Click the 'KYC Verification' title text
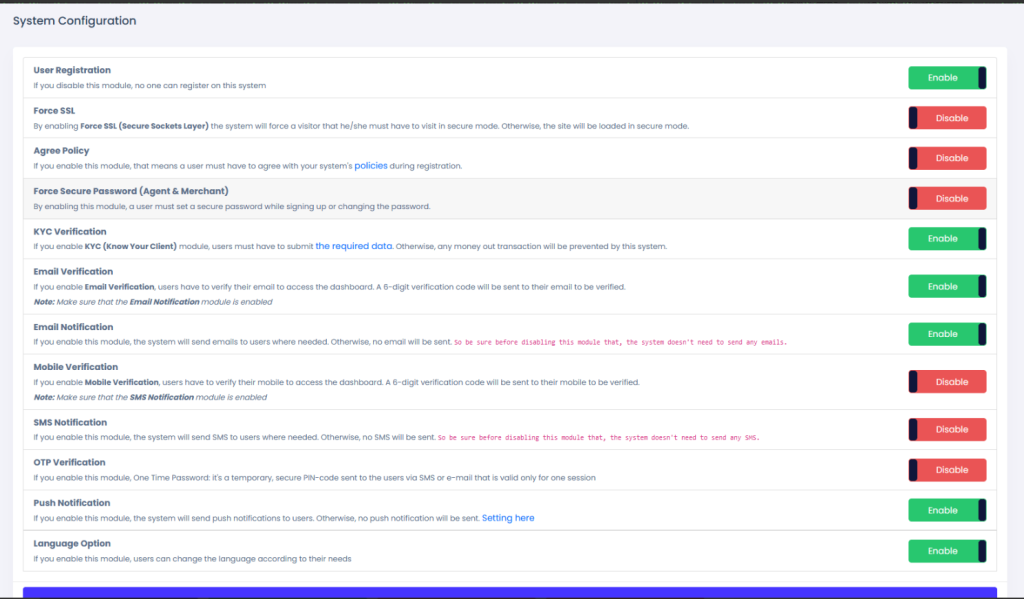The image size is (1024, 599). (x=70, y=231)
